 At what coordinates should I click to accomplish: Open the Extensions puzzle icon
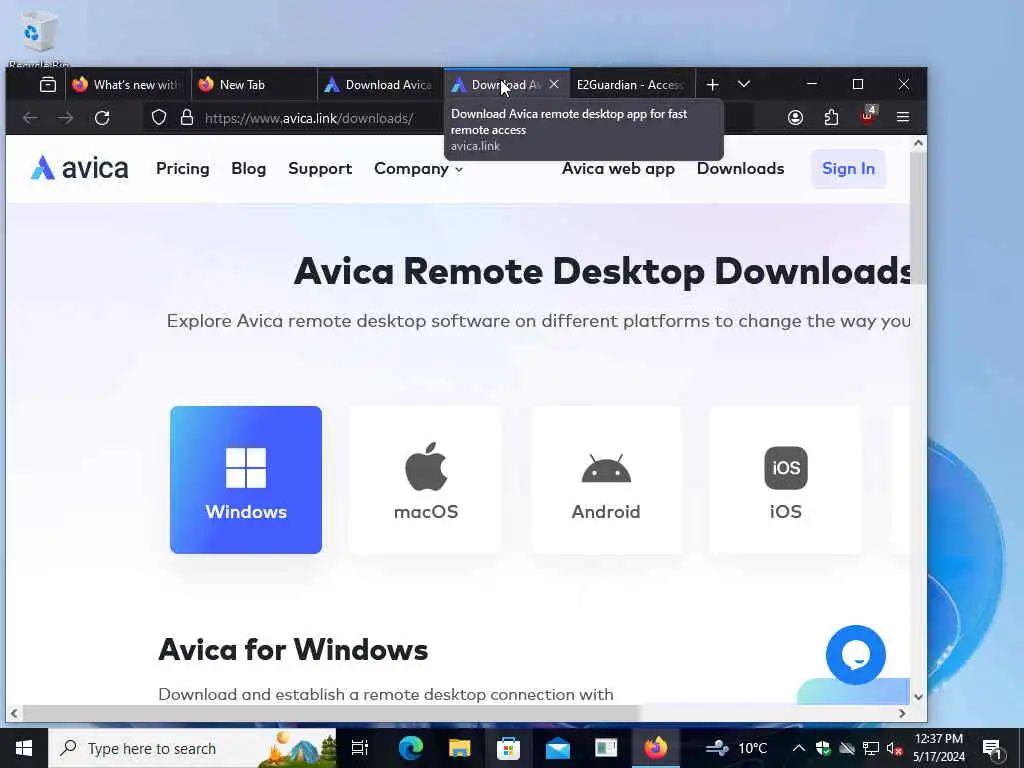click(x=831, y=118)
